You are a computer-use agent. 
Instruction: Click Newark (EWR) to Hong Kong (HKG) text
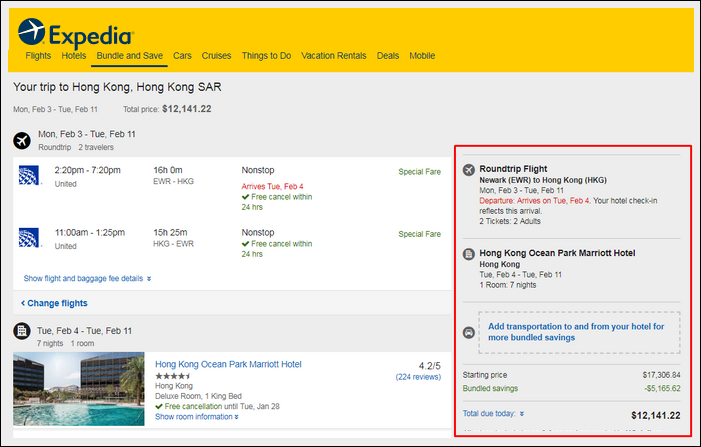543,180
